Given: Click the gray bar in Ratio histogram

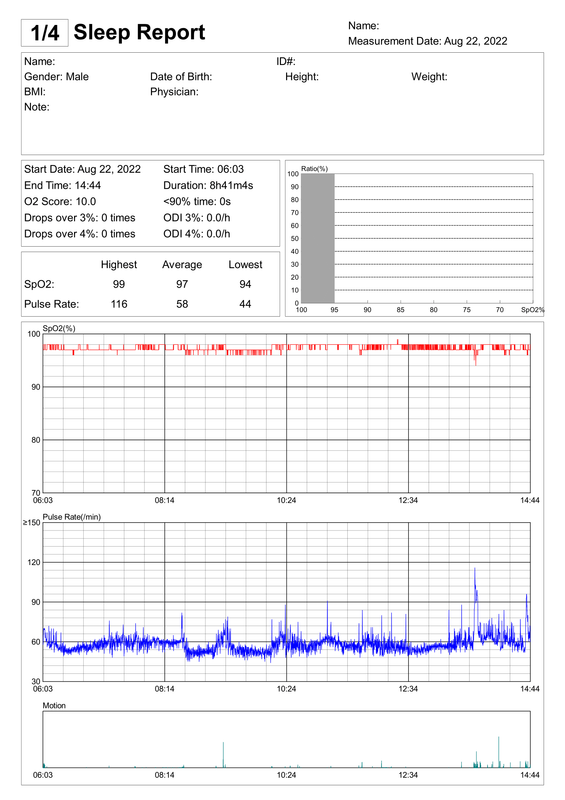Looking at the screenshot, I should [x=318, y=238].
